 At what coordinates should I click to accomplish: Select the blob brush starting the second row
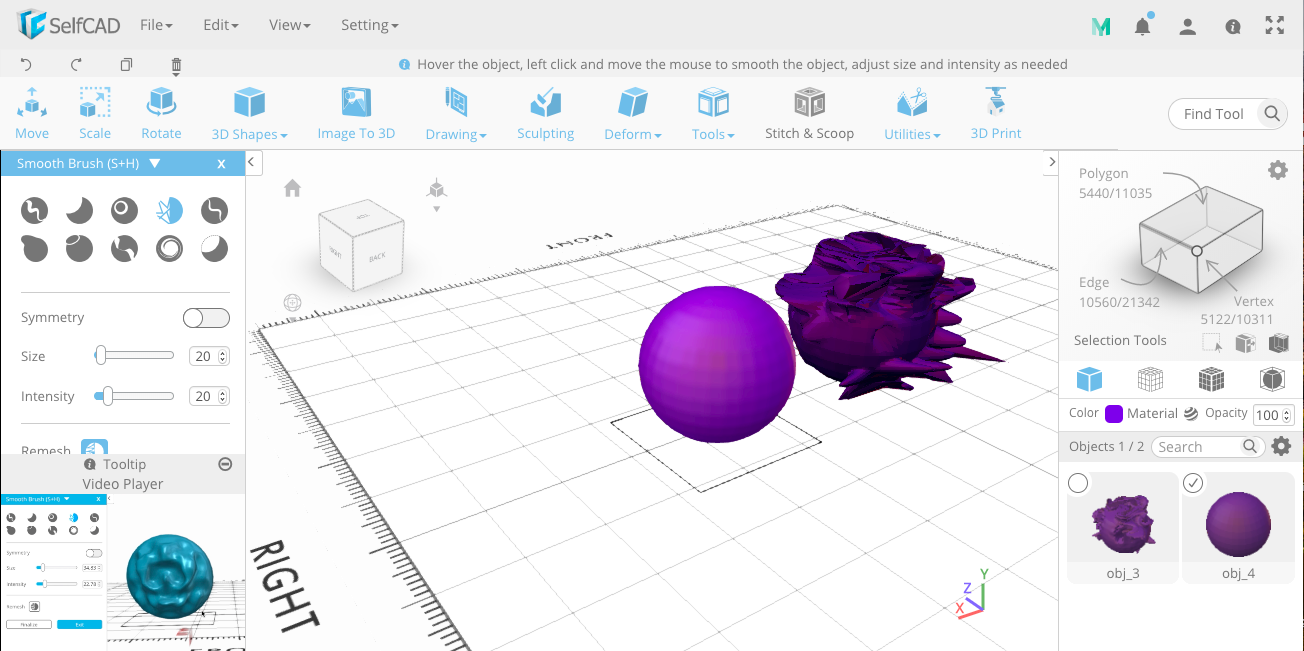[35, 248]
